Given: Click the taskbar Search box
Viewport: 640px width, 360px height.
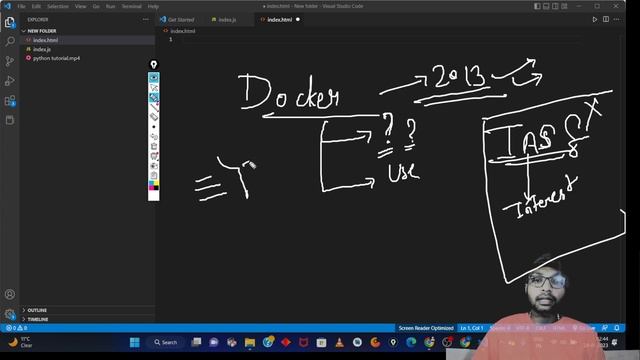Looking at the screenshot, I should [166, 342].
